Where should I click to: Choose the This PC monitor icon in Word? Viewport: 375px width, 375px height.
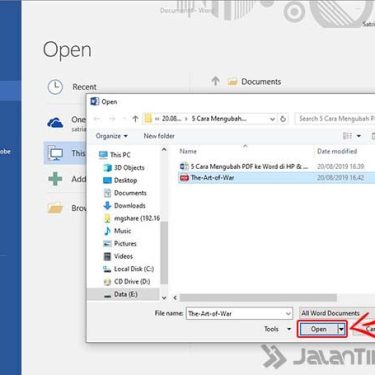pyautogui.click(x=55, y=154)
